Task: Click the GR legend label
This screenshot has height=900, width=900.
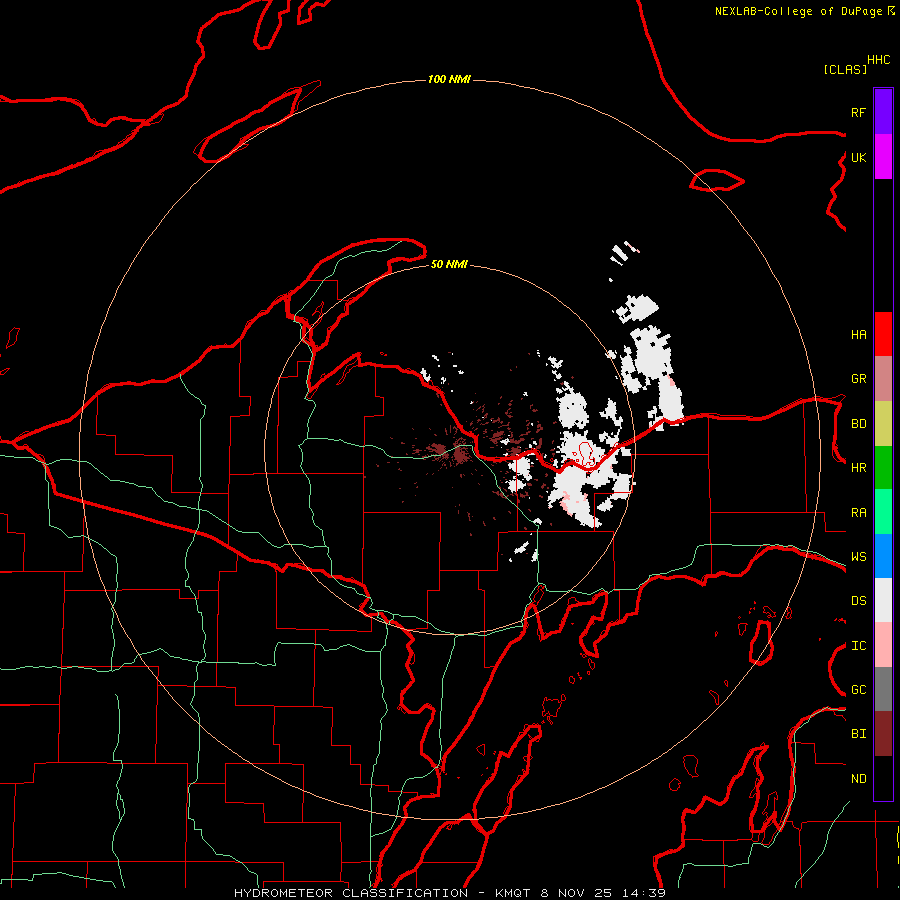Action: tap(858, 379)
